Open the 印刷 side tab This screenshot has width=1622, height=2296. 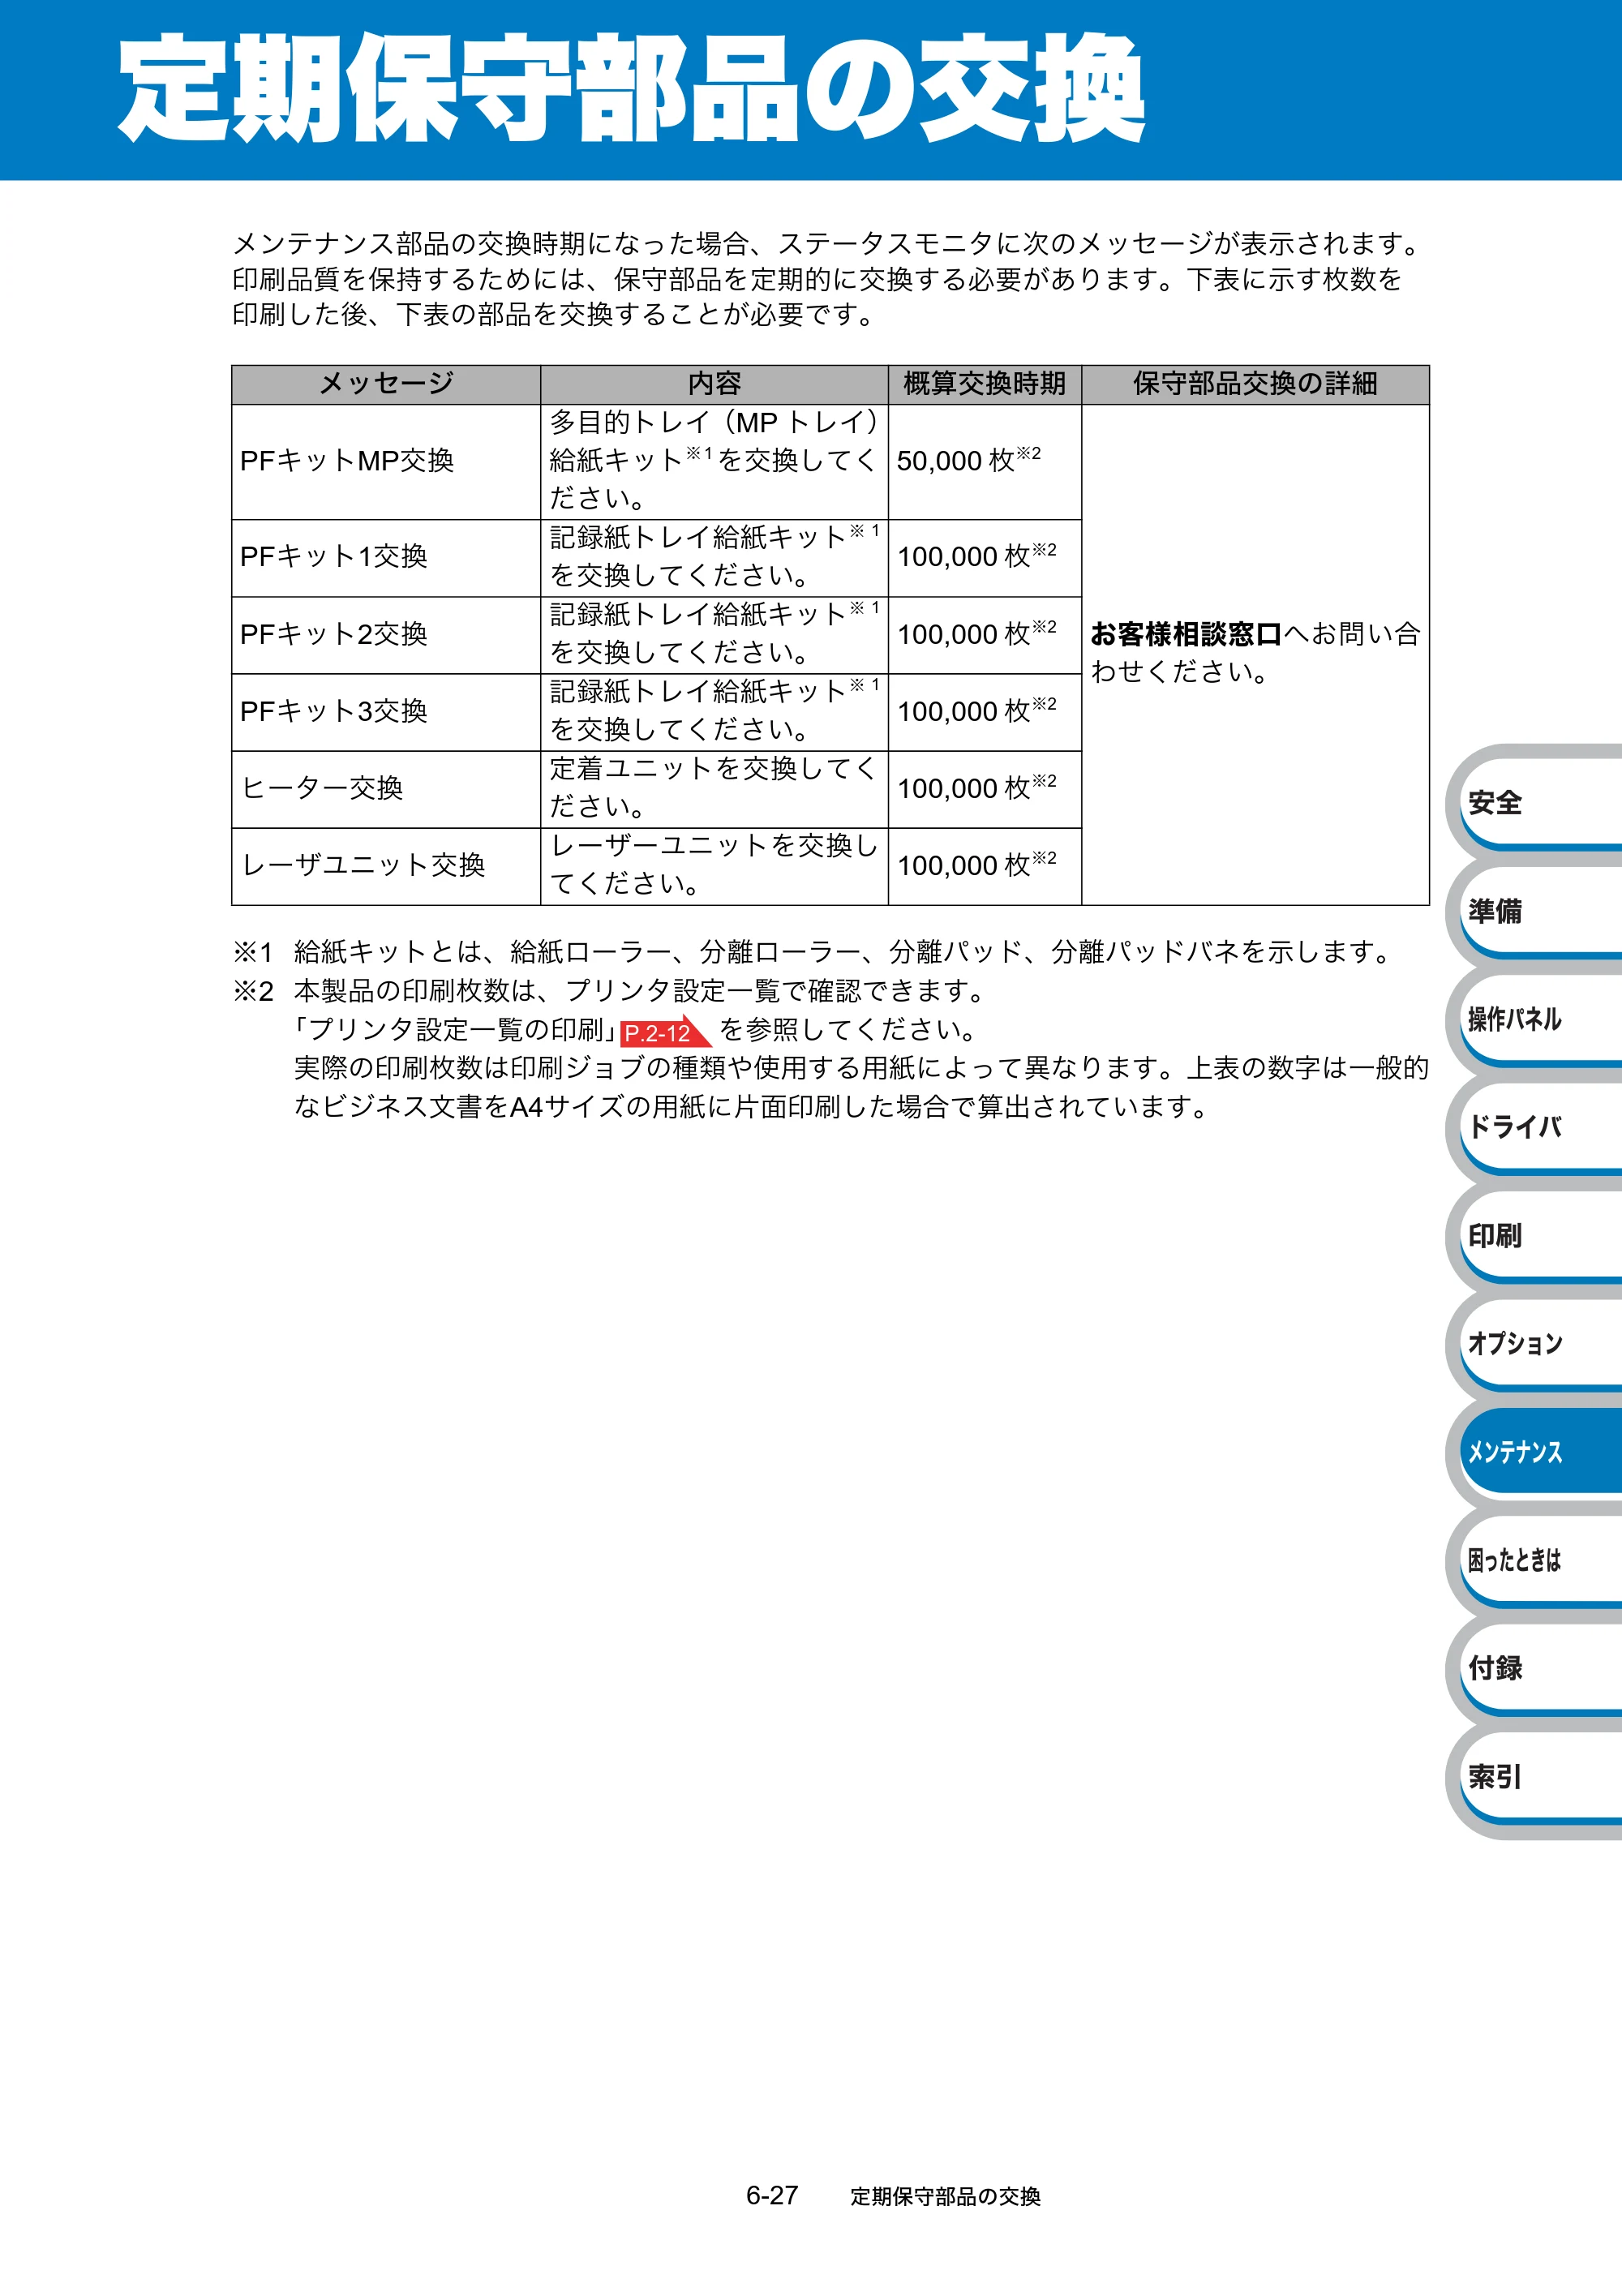pyautogui.click(x=1540, y=1235)
